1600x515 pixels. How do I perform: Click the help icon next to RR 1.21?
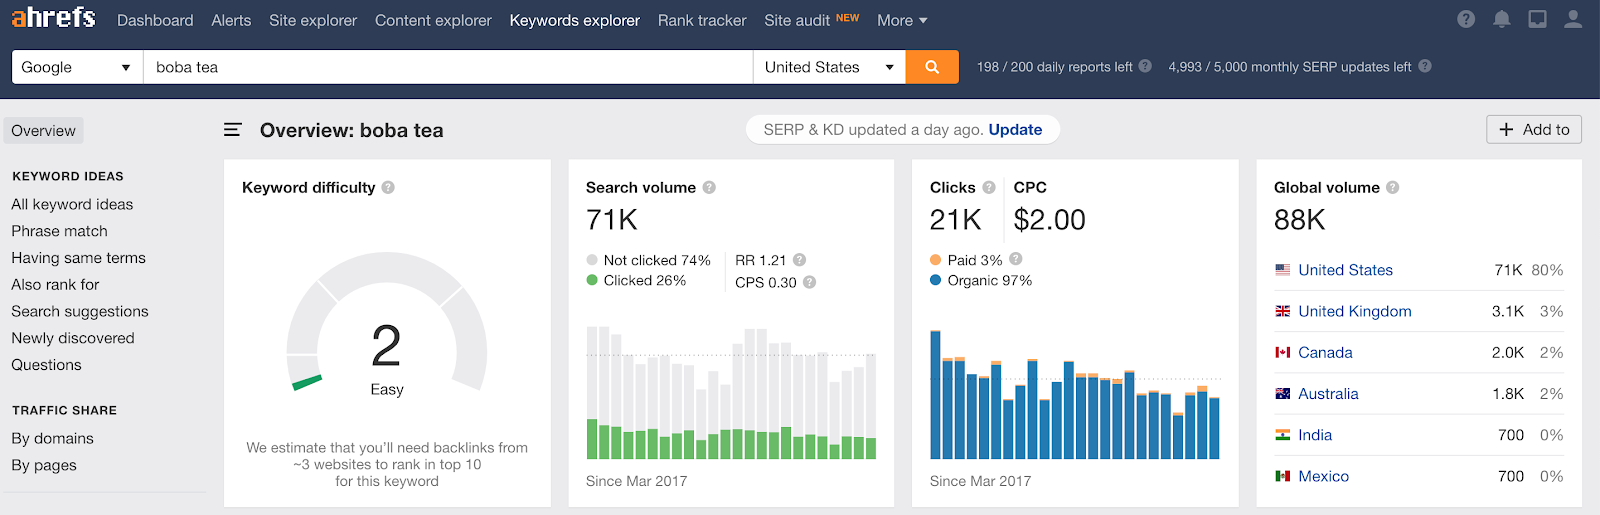click(x=800, y=260)
